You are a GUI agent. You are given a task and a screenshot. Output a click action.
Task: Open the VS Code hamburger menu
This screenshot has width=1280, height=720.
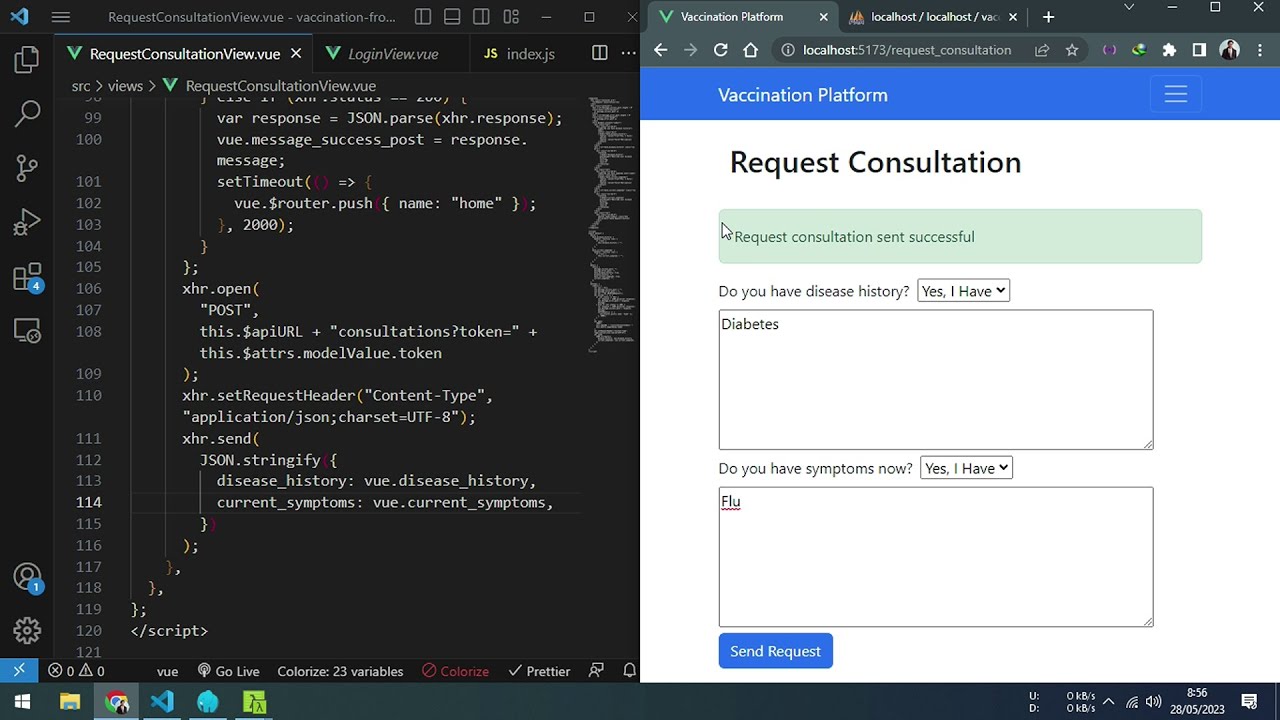pyautogui.click(x=60, y=17)
